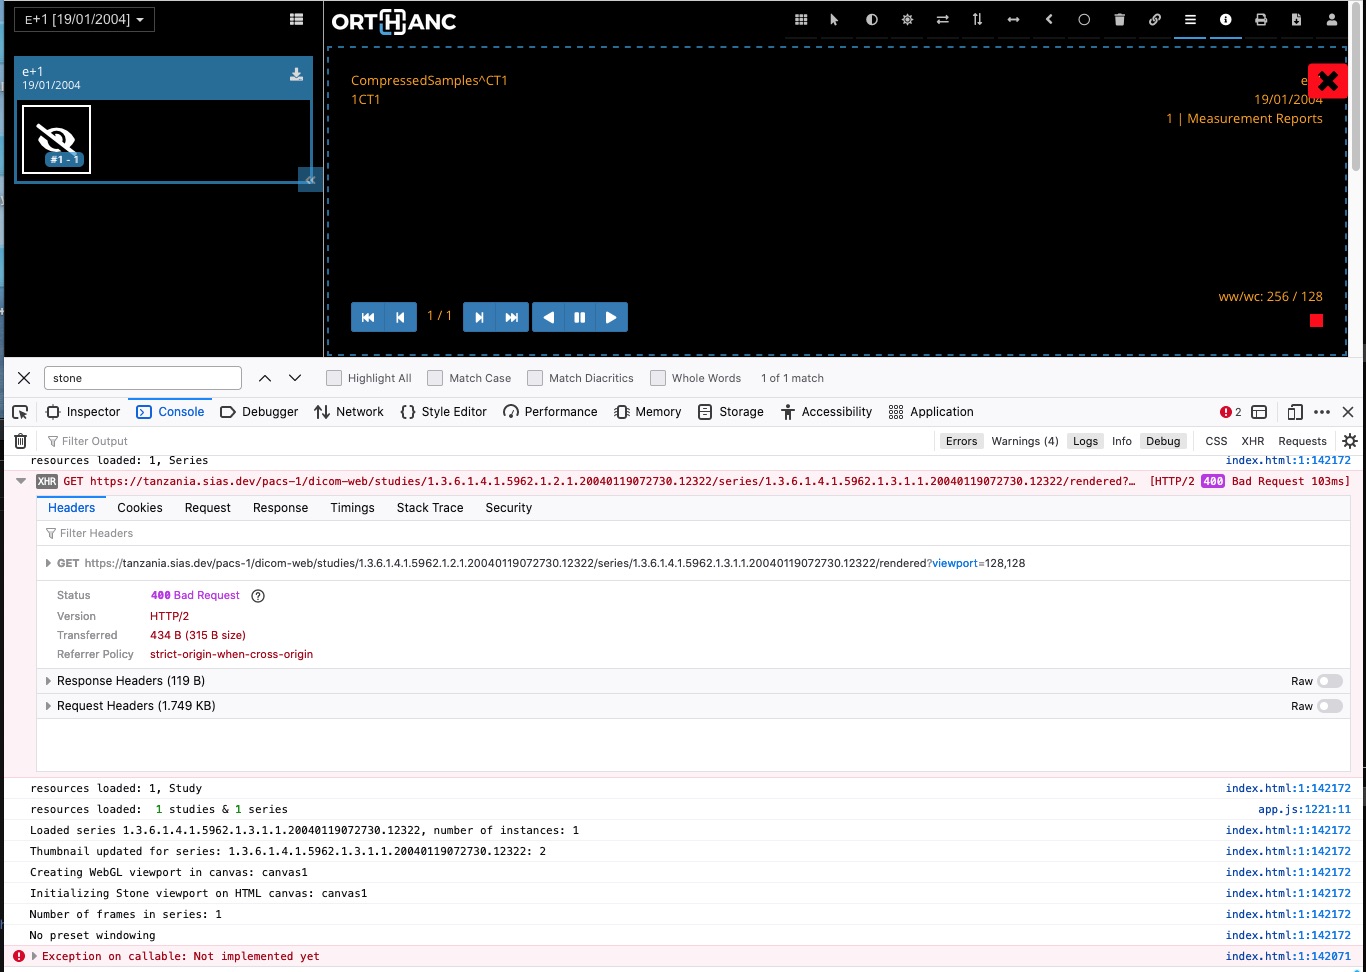
Task: Toggle the Debug filter
Action: (x=1163, y=441)
